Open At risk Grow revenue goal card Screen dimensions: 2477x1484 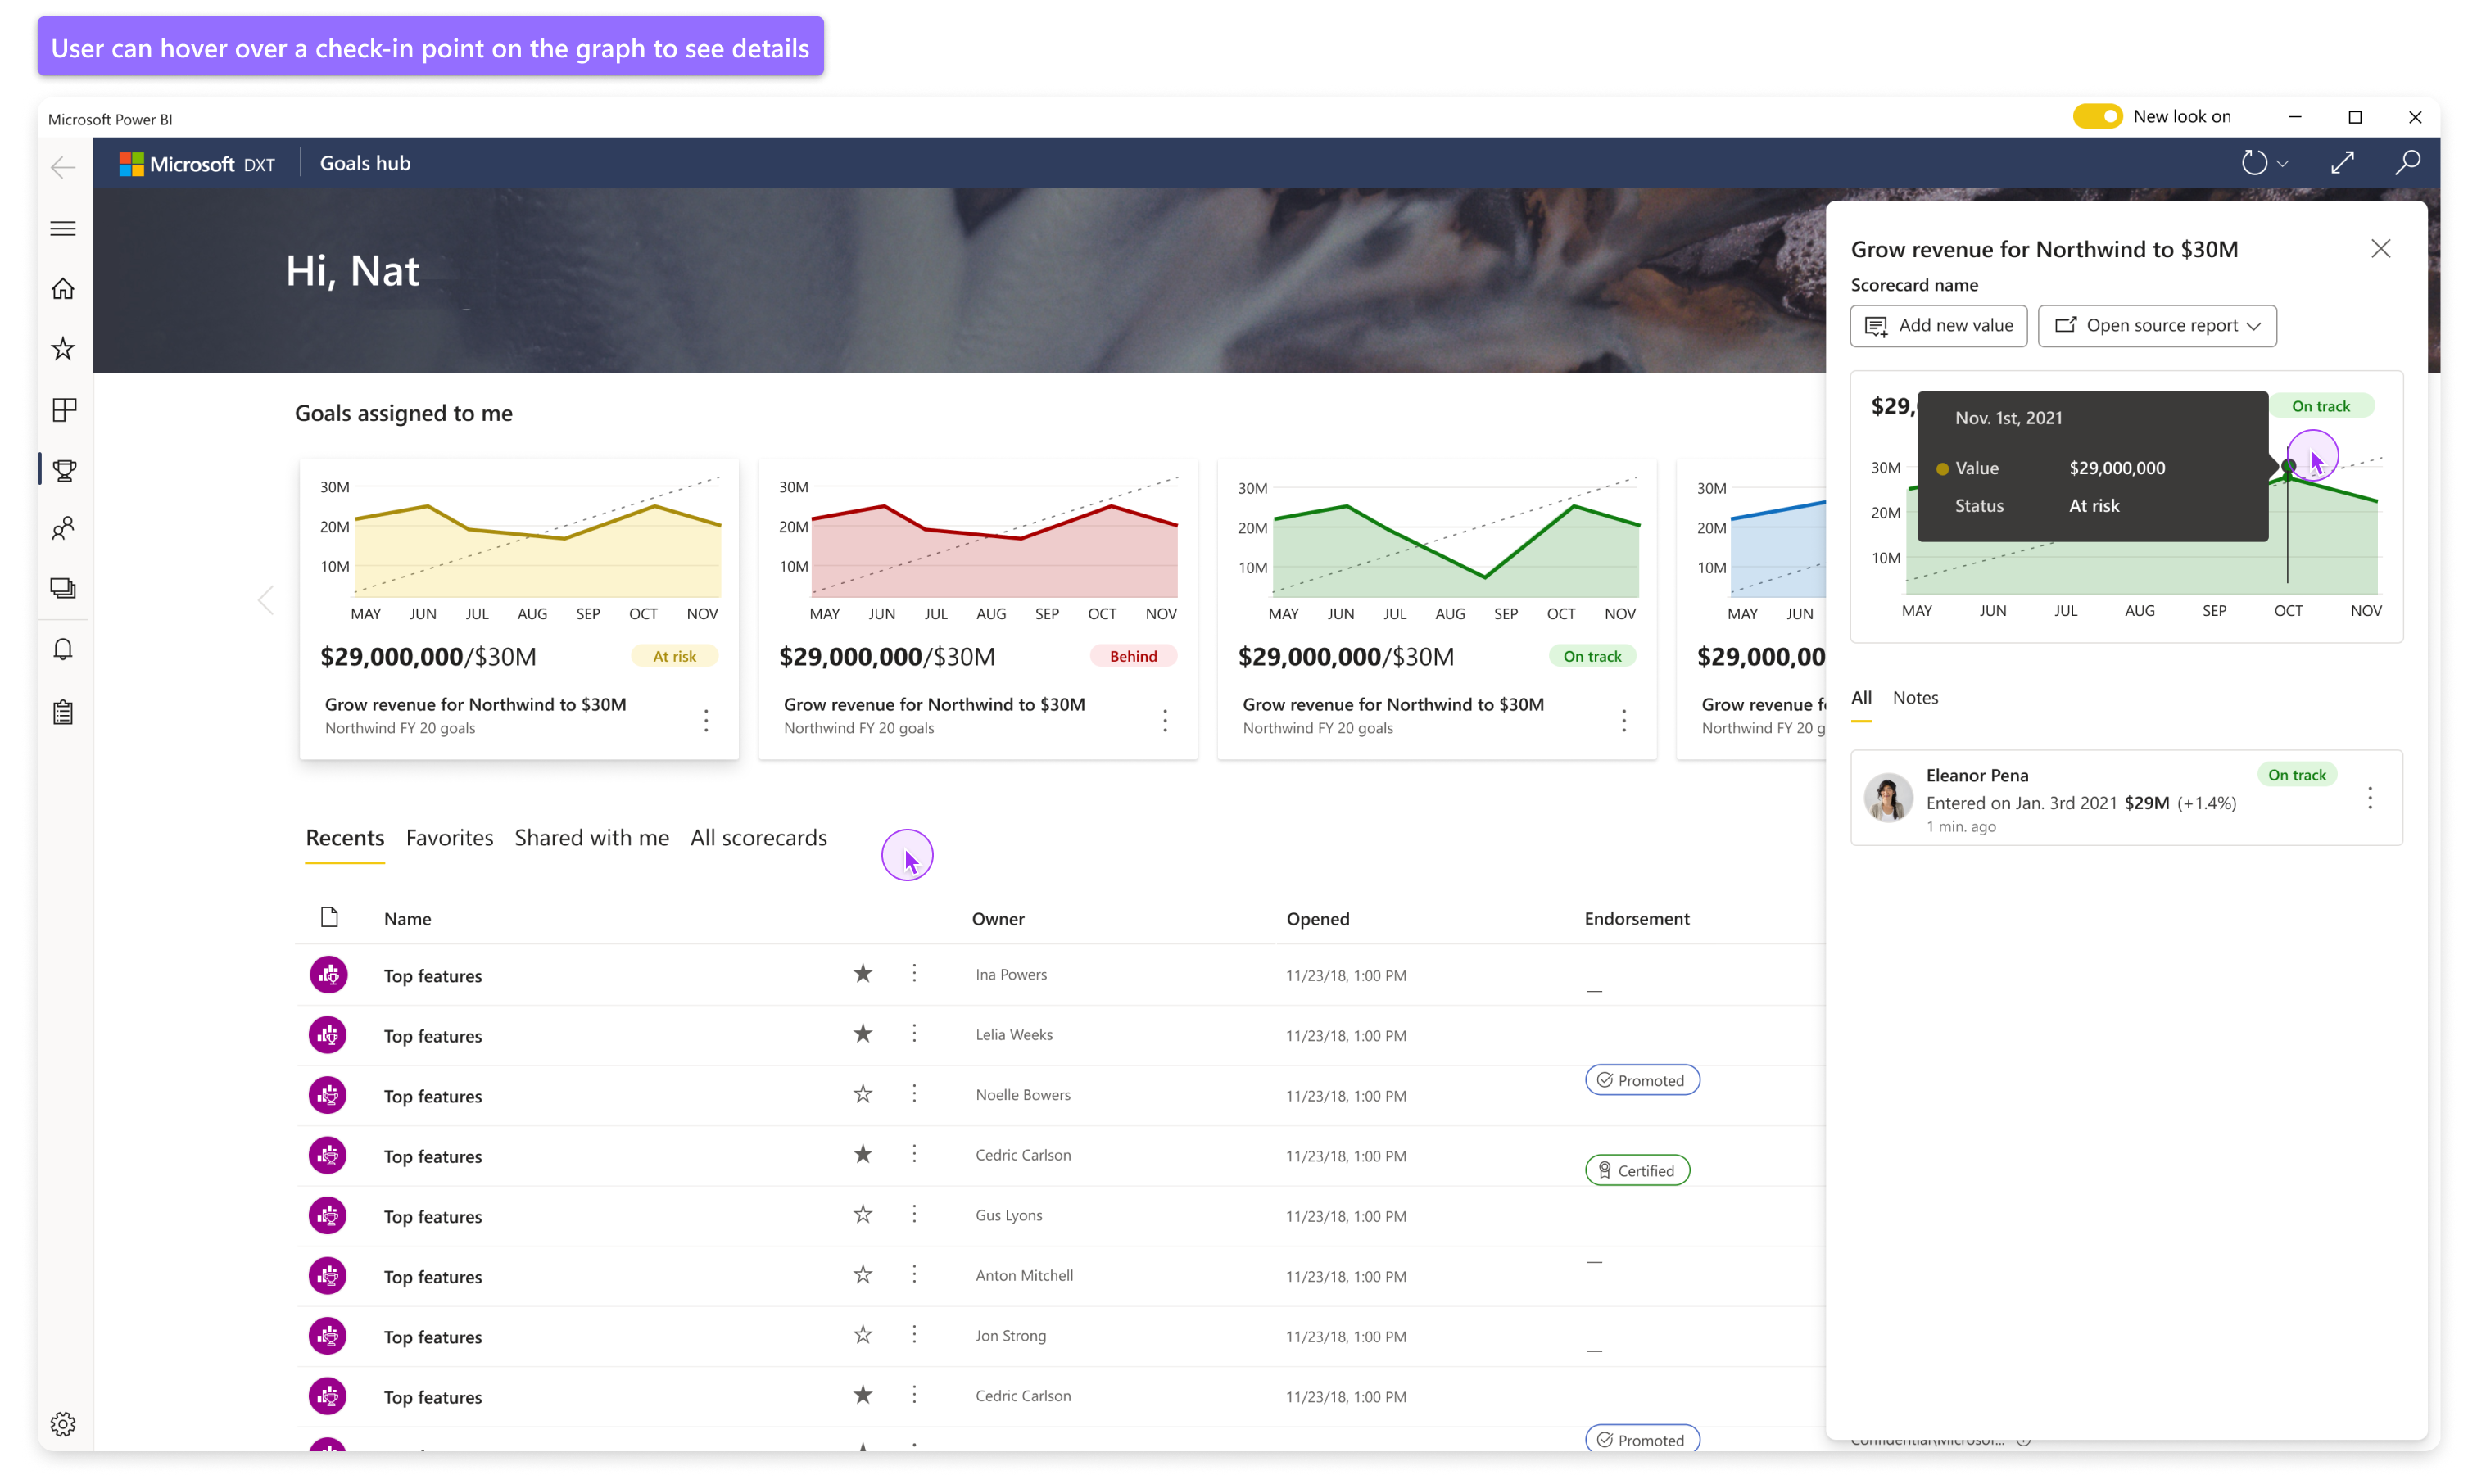pos(518,608)
